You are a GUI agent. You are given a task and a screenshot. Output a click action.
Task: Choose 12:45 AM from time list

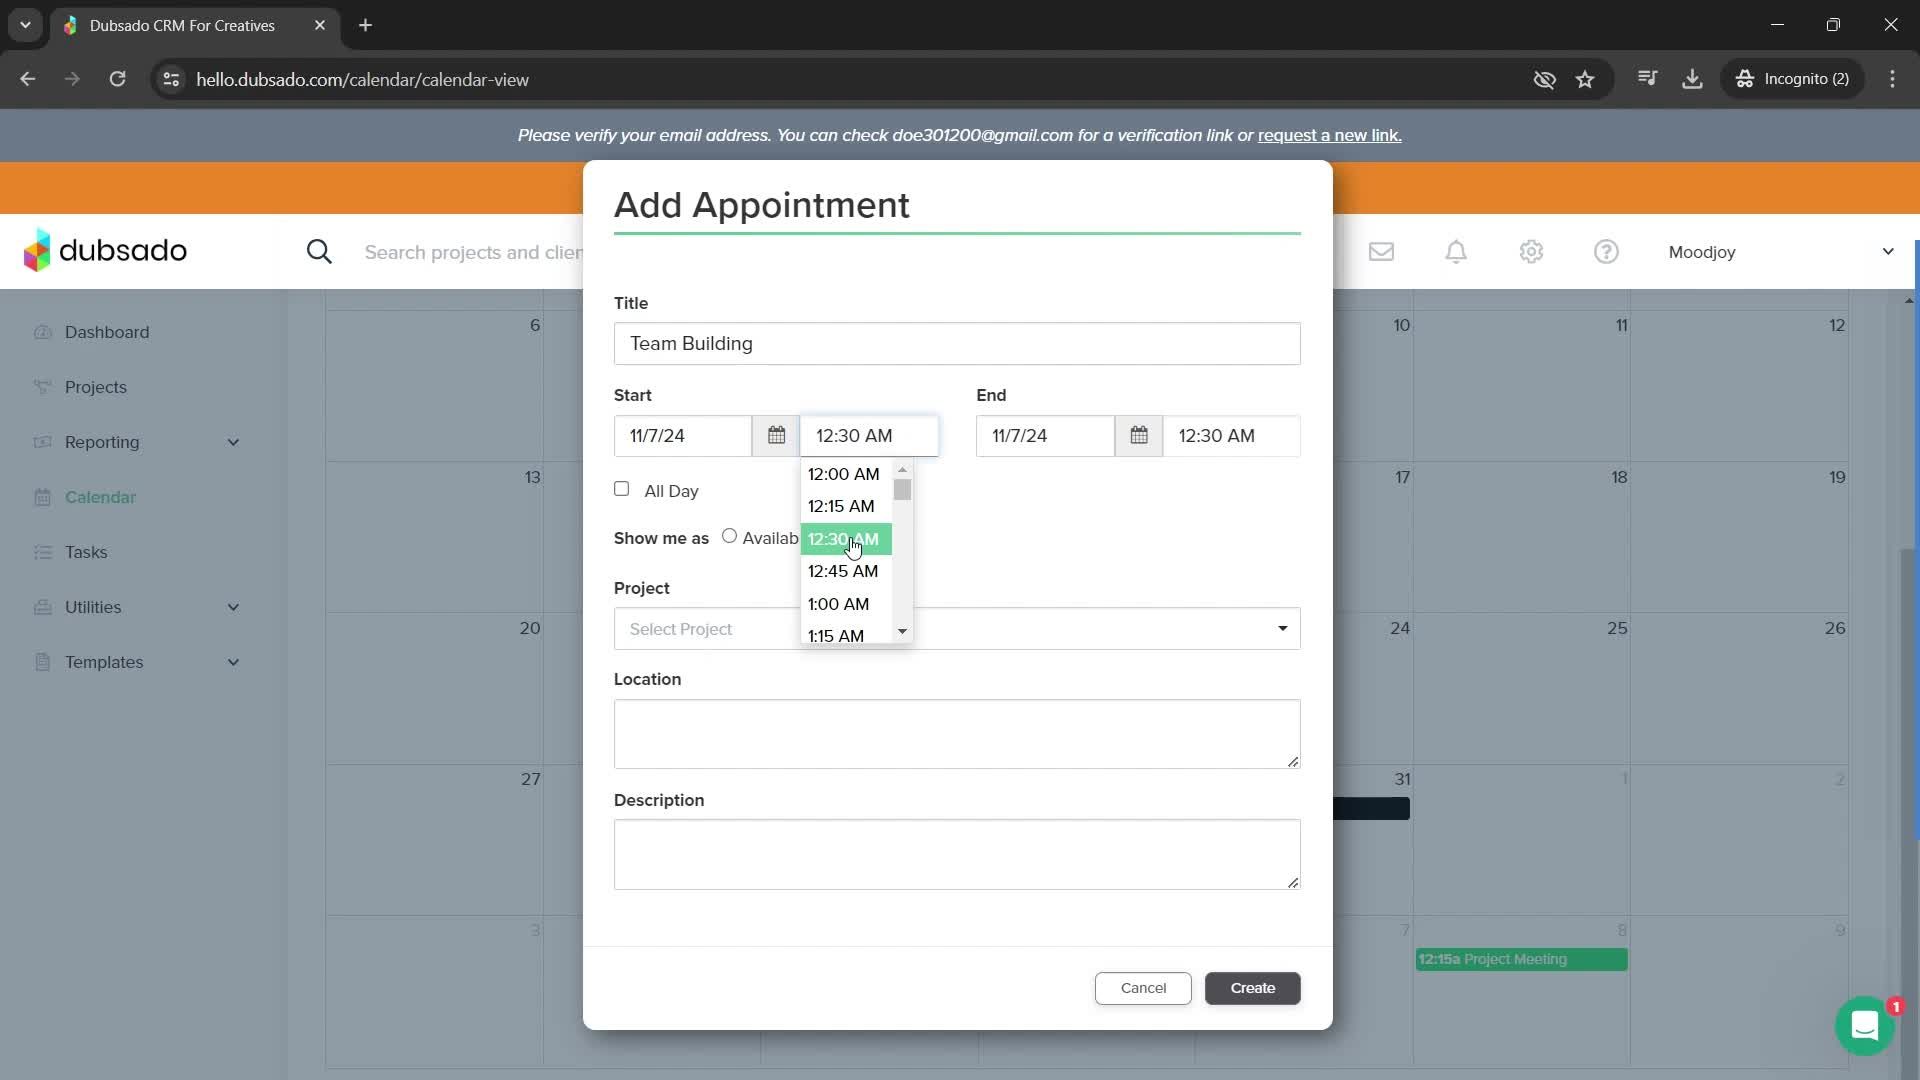[843, 571]
